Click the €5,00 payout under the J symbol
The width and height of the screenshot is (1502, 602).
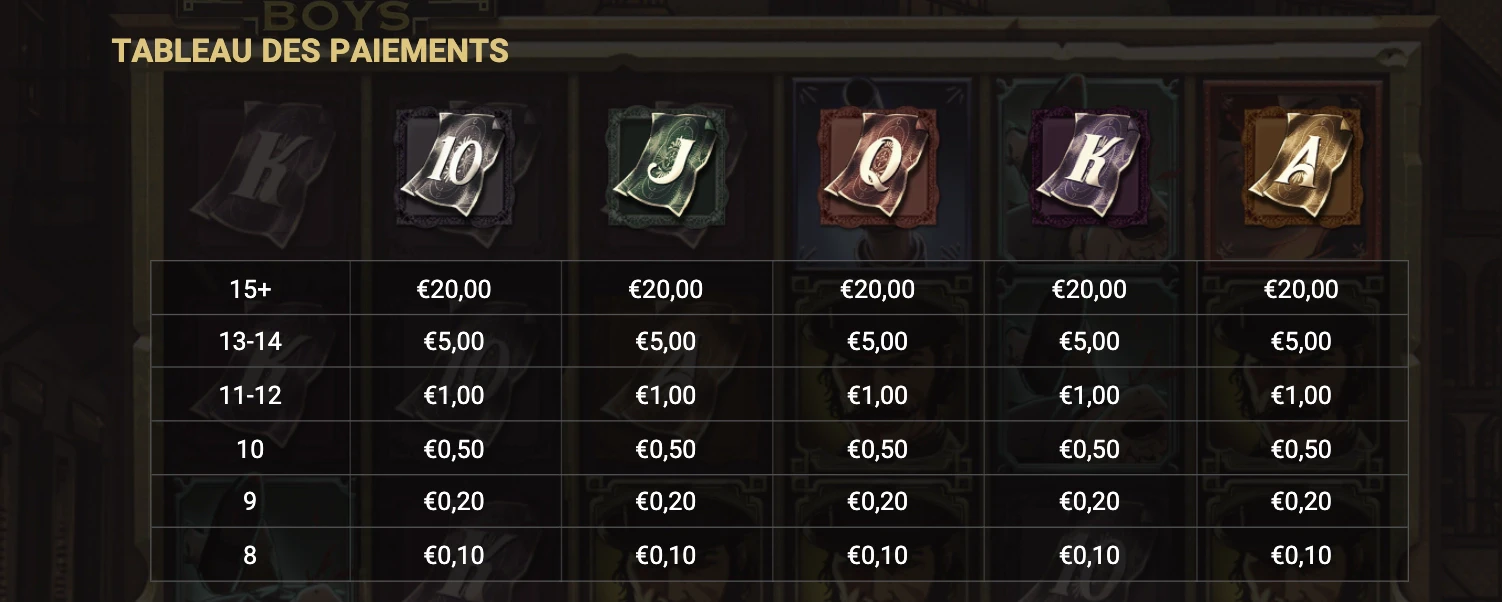666,342
